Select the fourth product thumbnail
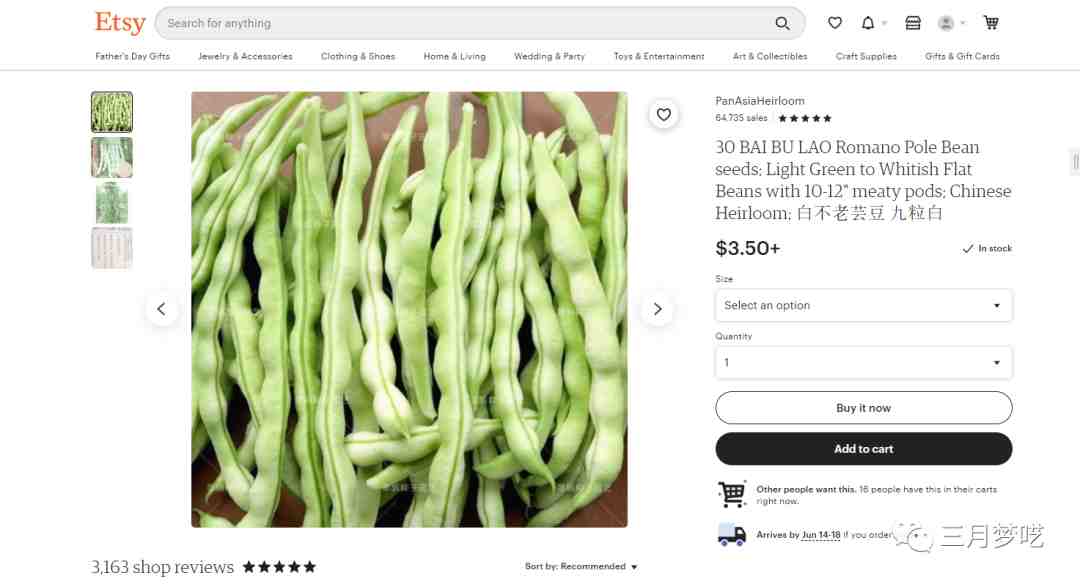This screenshot has width=1080, height=584. coord(112,248)
